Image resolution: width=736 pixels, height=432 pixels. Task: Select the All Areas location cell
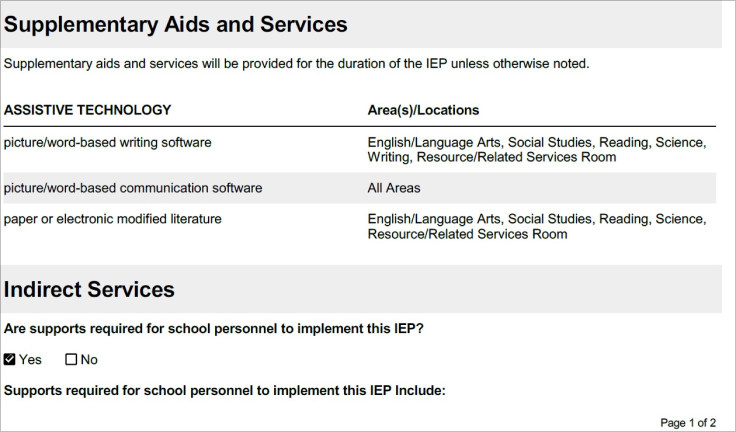tap(394, 188)
